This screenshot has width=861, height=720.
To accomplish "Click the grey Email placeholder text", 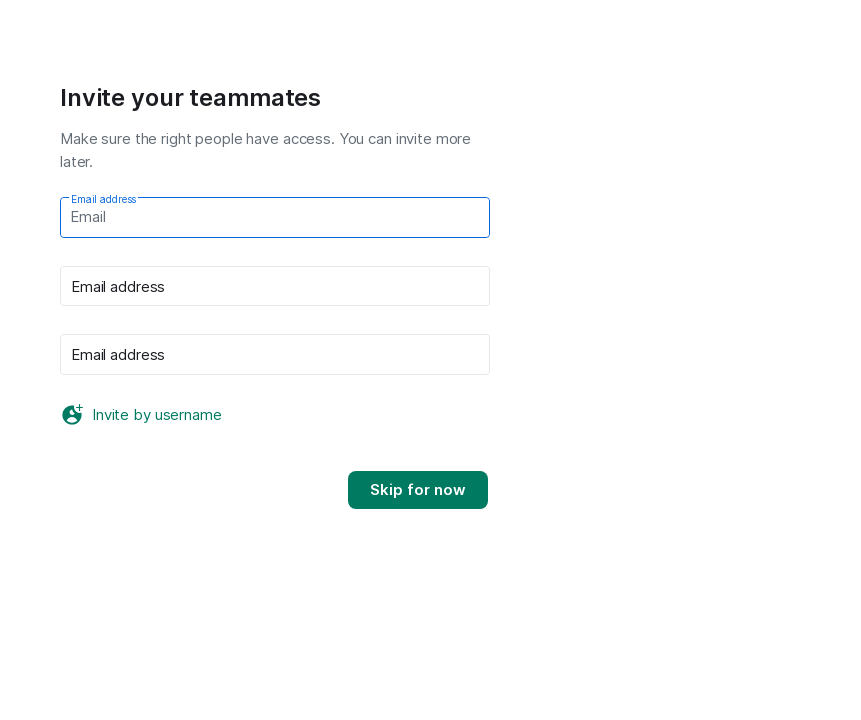I will 88,218.
